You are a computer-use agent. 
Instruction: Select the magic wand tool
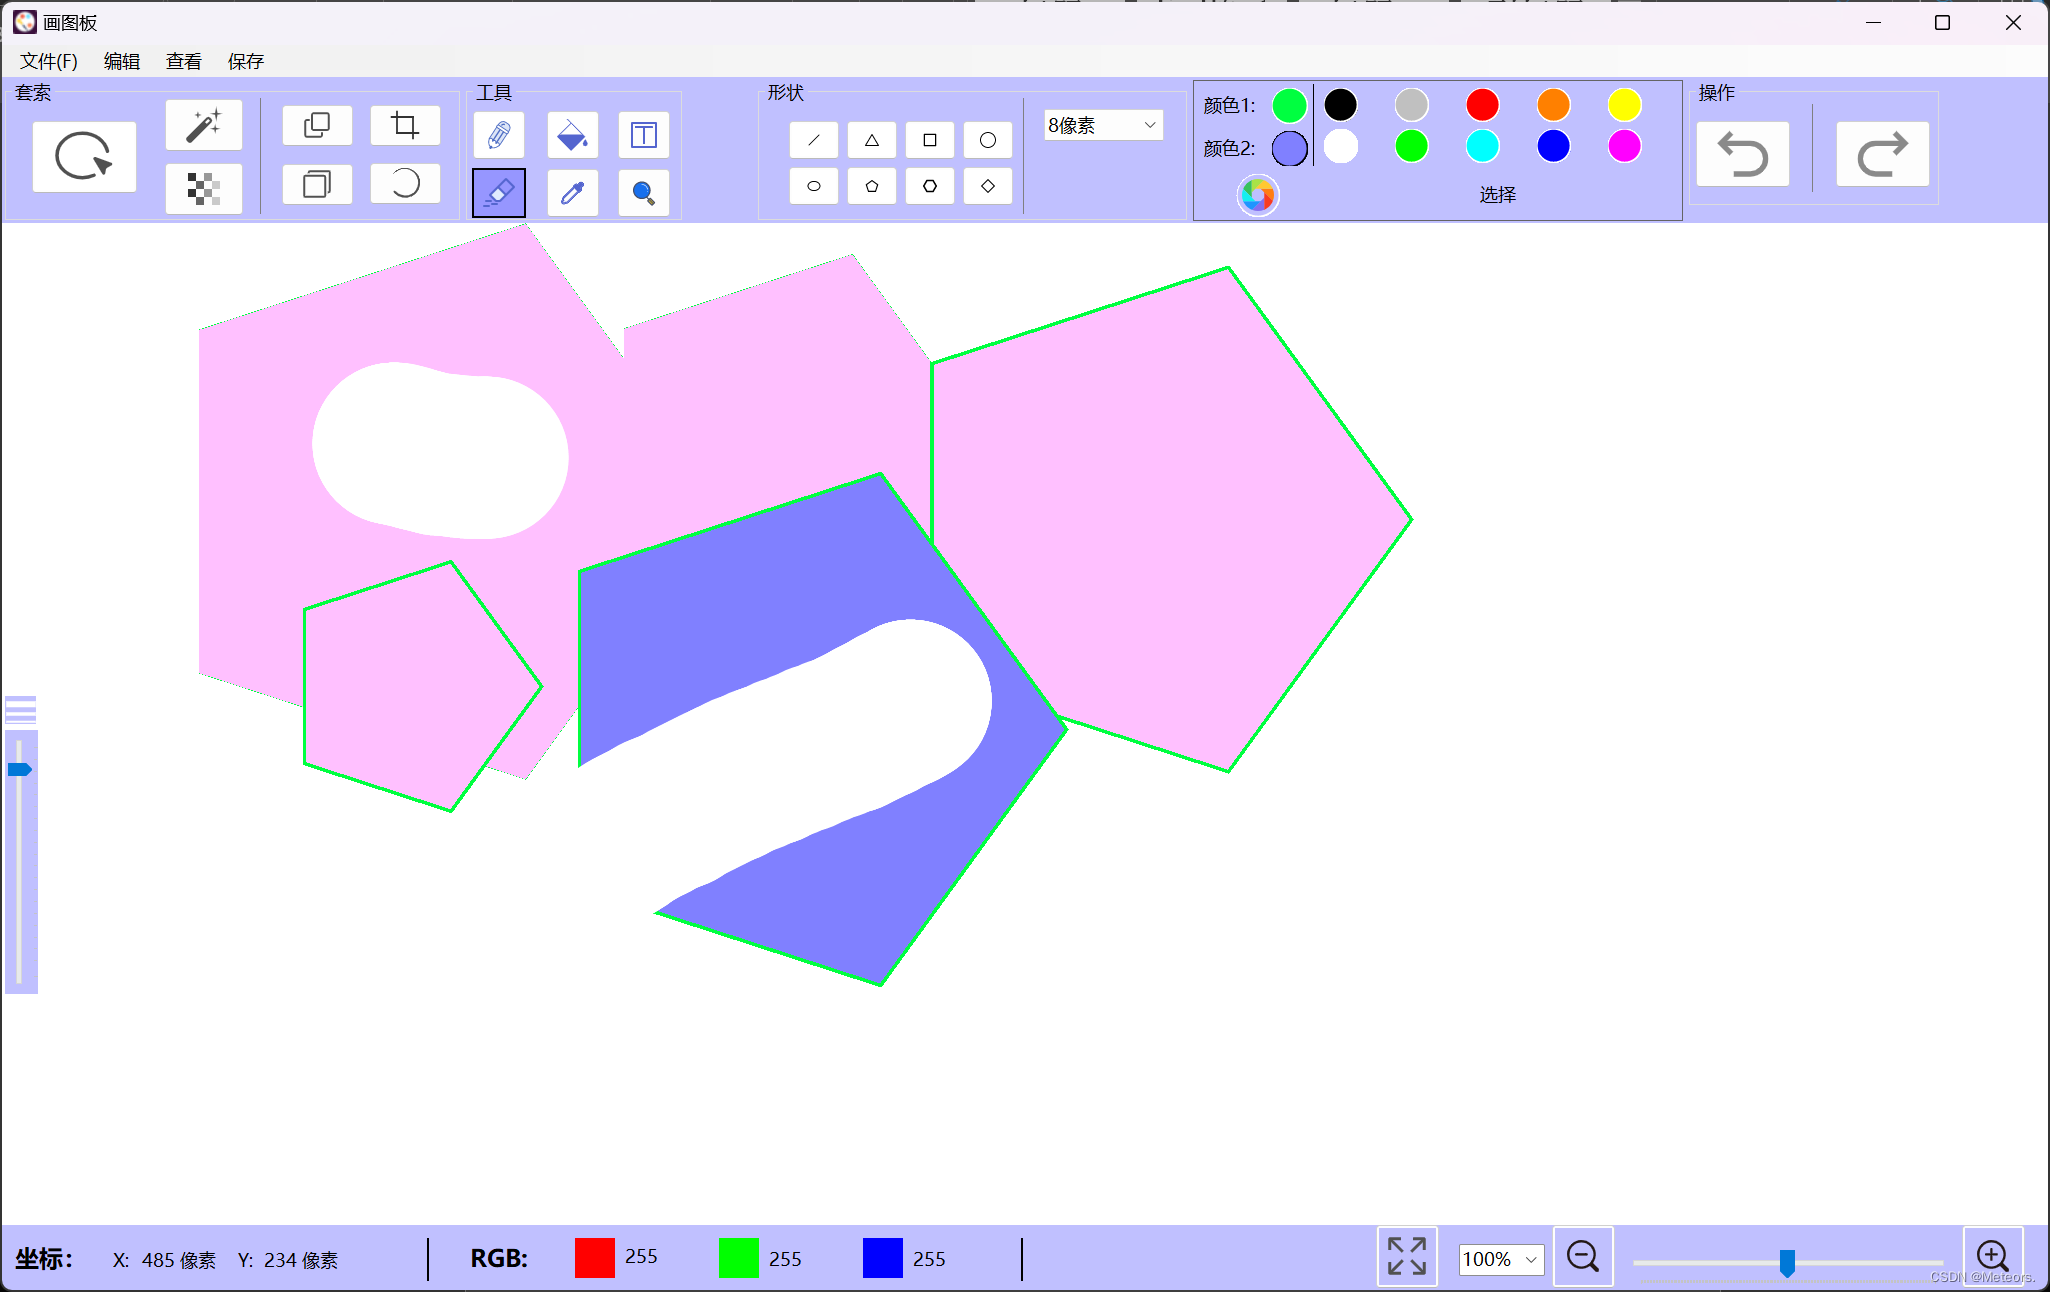click(x=203, y=126)
